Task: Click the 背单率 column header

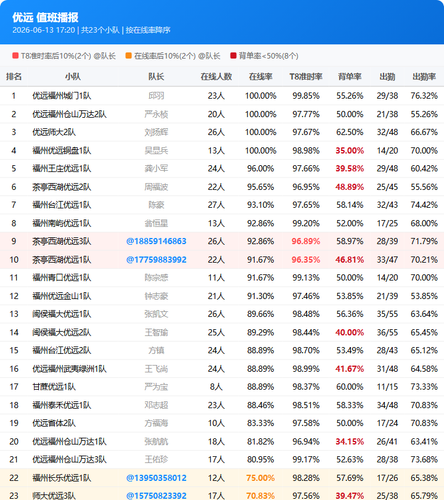Action: (x=349, y=77)
